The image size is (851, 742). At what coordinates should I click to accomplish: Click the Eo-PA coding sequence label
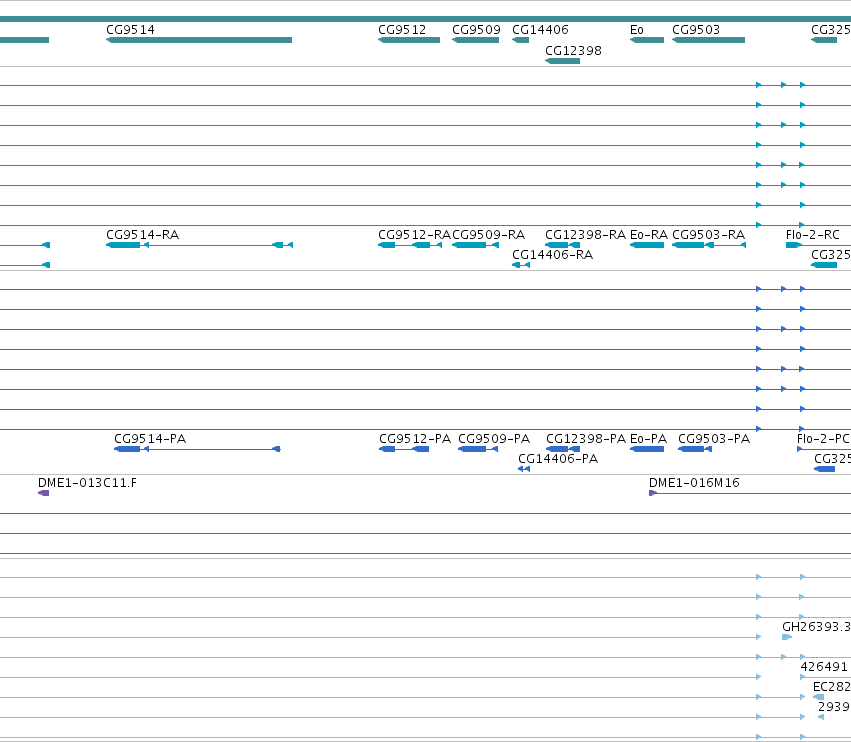pyautogui.click(x=649, y=439)
